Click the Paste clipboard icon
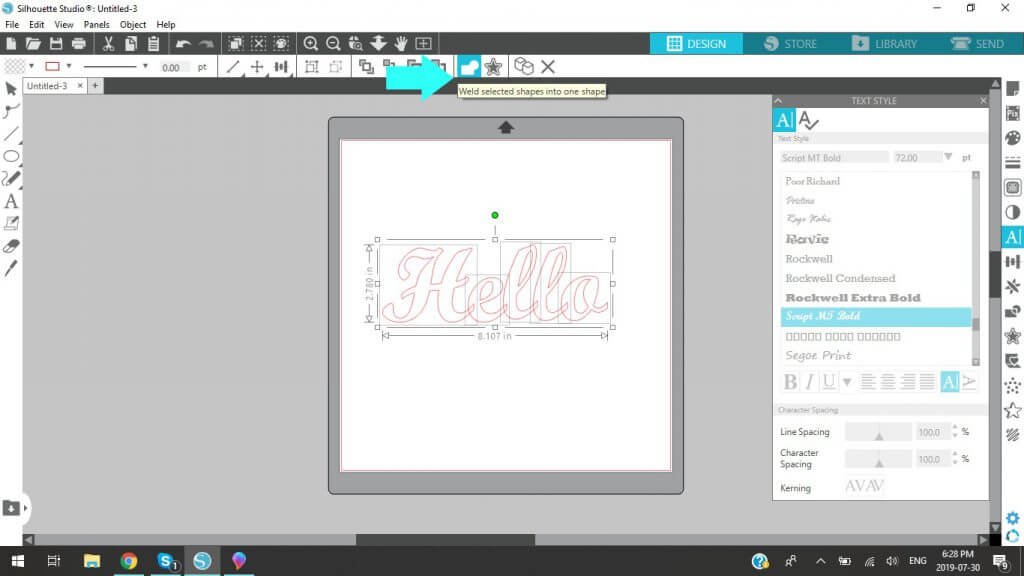Screen dimensions: 1024x576 pos(153,44)
